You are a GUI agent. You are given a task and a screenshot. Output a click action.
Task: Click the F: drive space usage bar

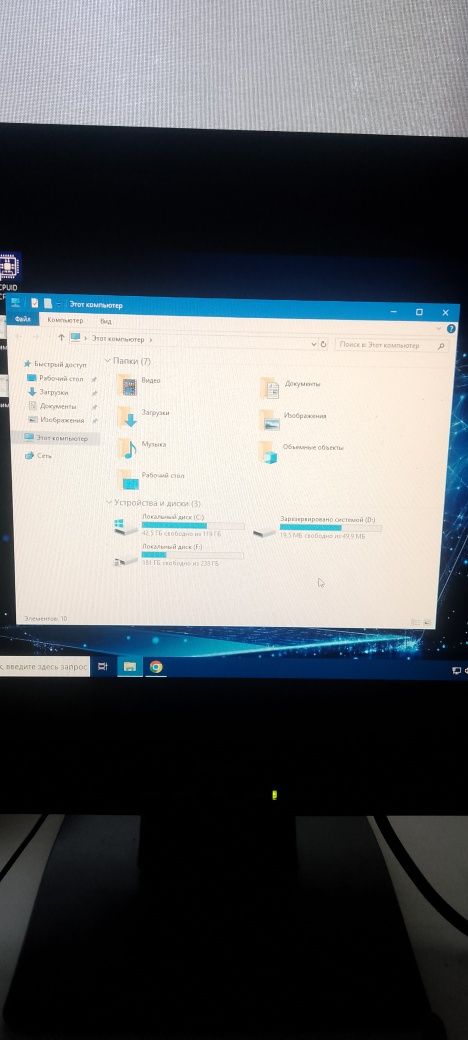(192, 554)
